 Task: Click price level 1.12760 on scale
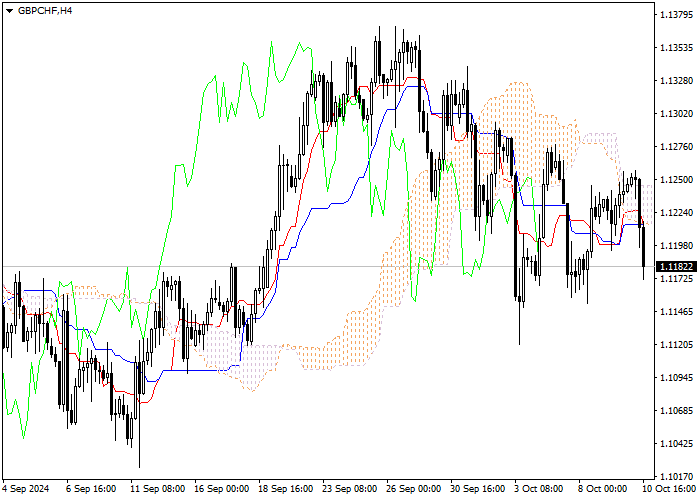click(676, 146)
